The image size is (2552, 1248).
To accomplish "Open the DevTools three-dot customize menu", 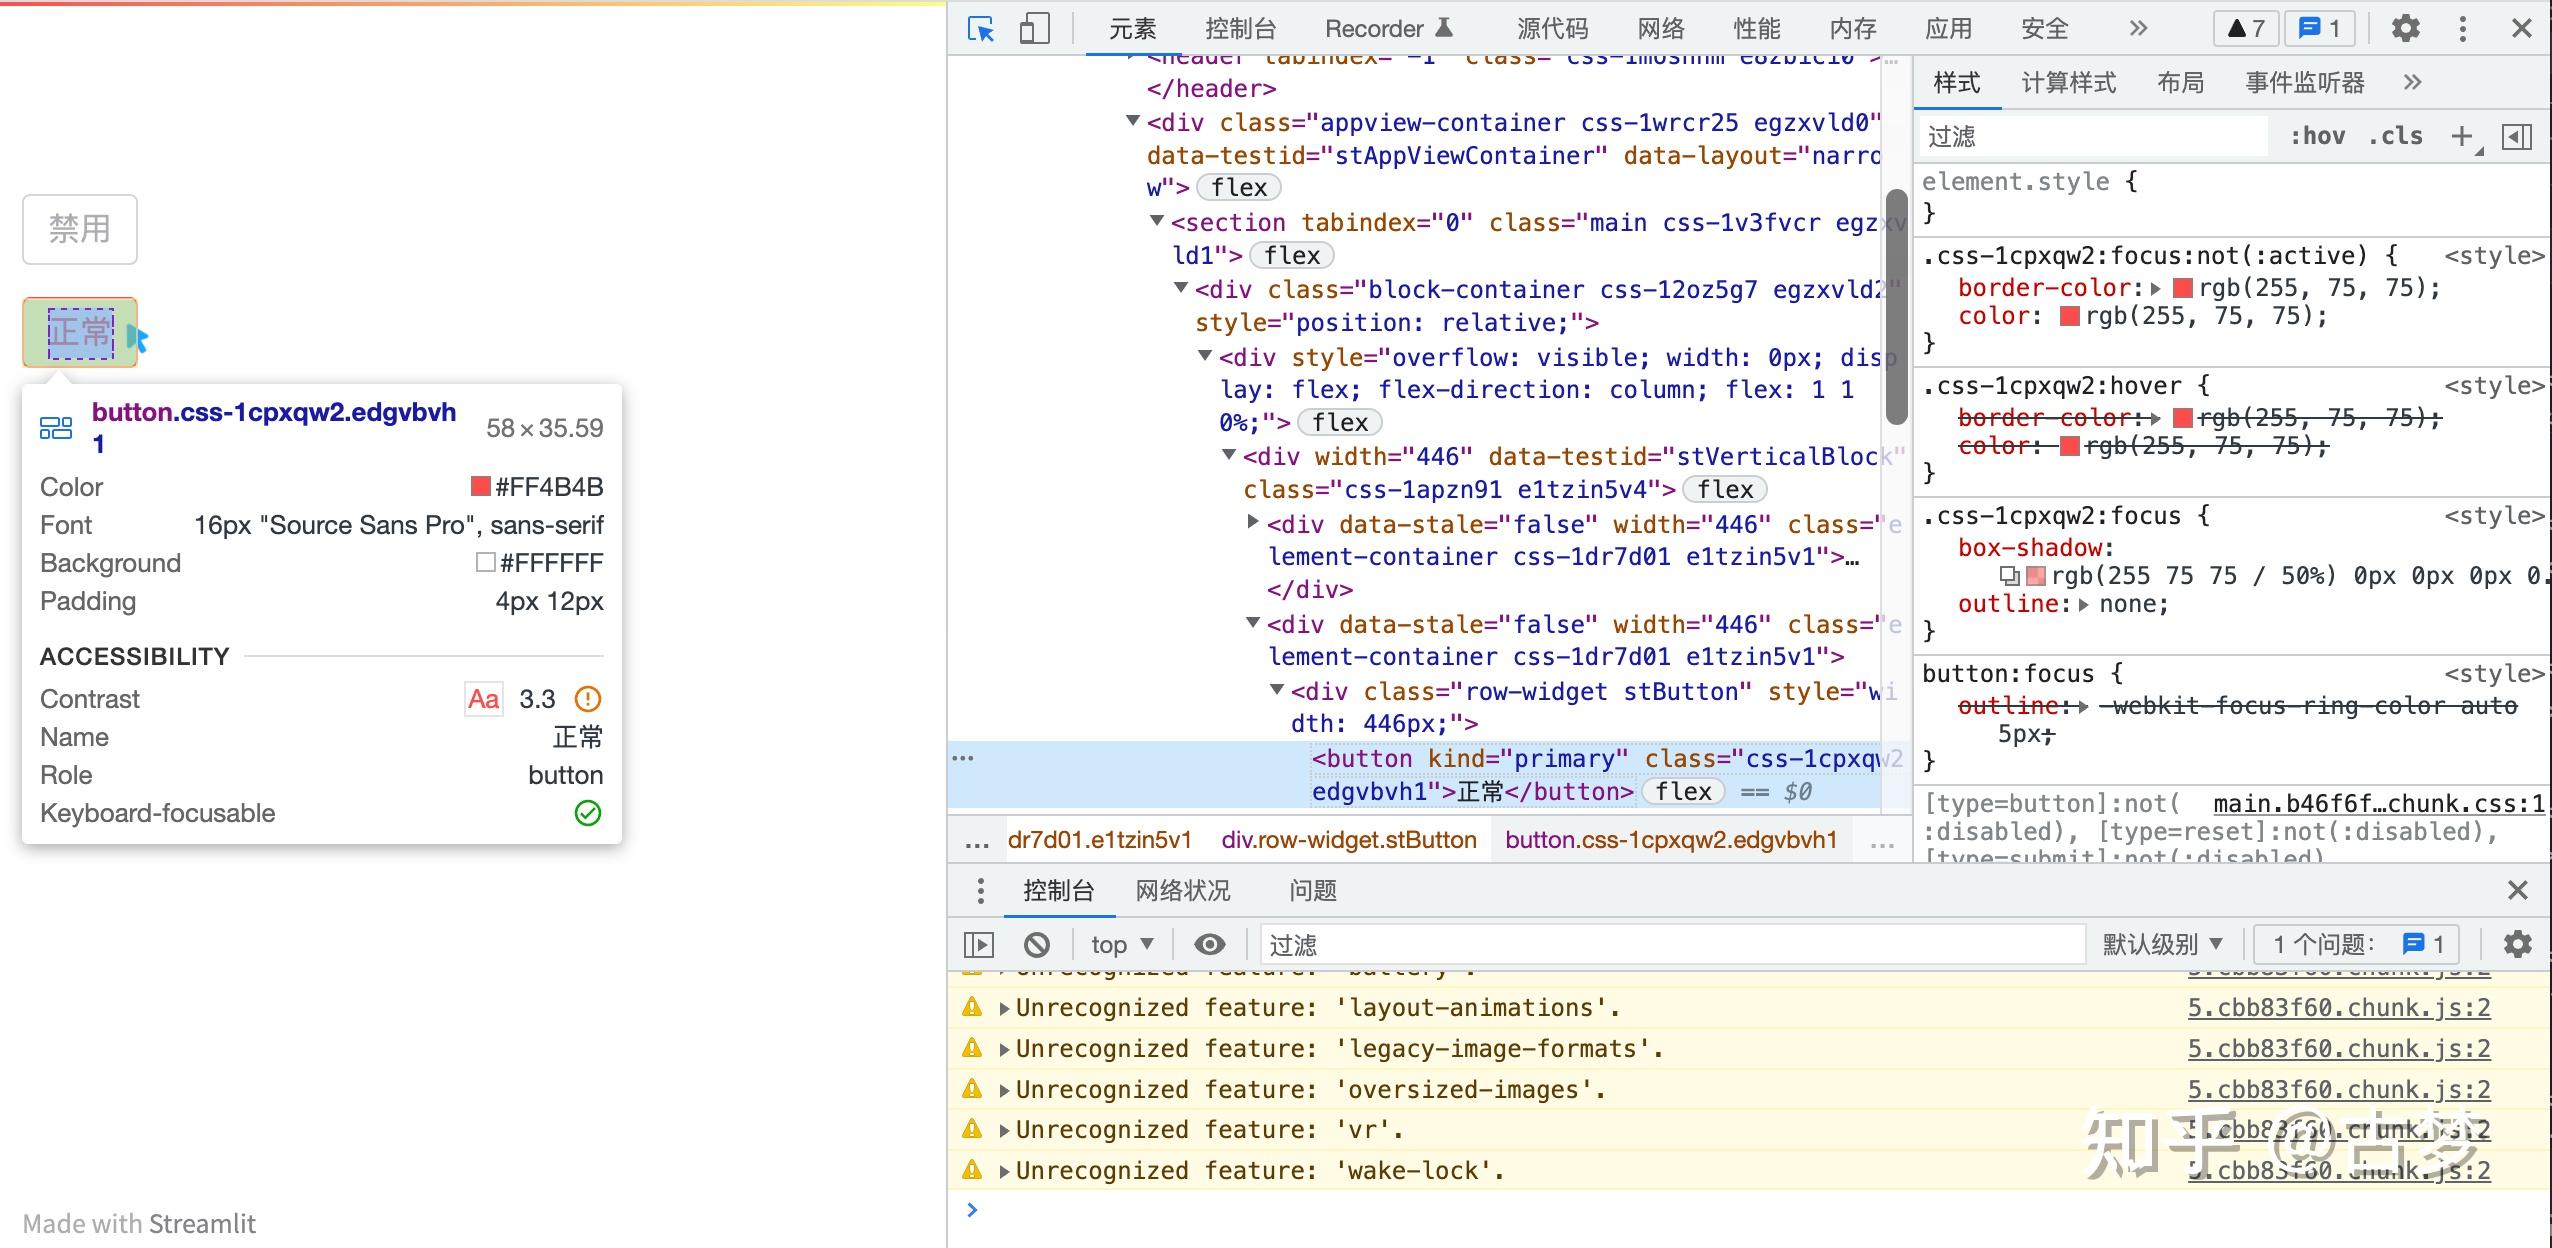I will 2462,29.
